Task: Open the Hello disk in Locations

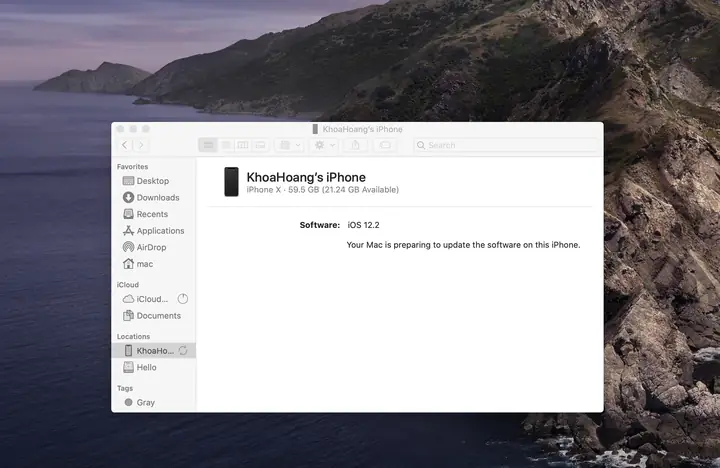Action: pos(154,367)
